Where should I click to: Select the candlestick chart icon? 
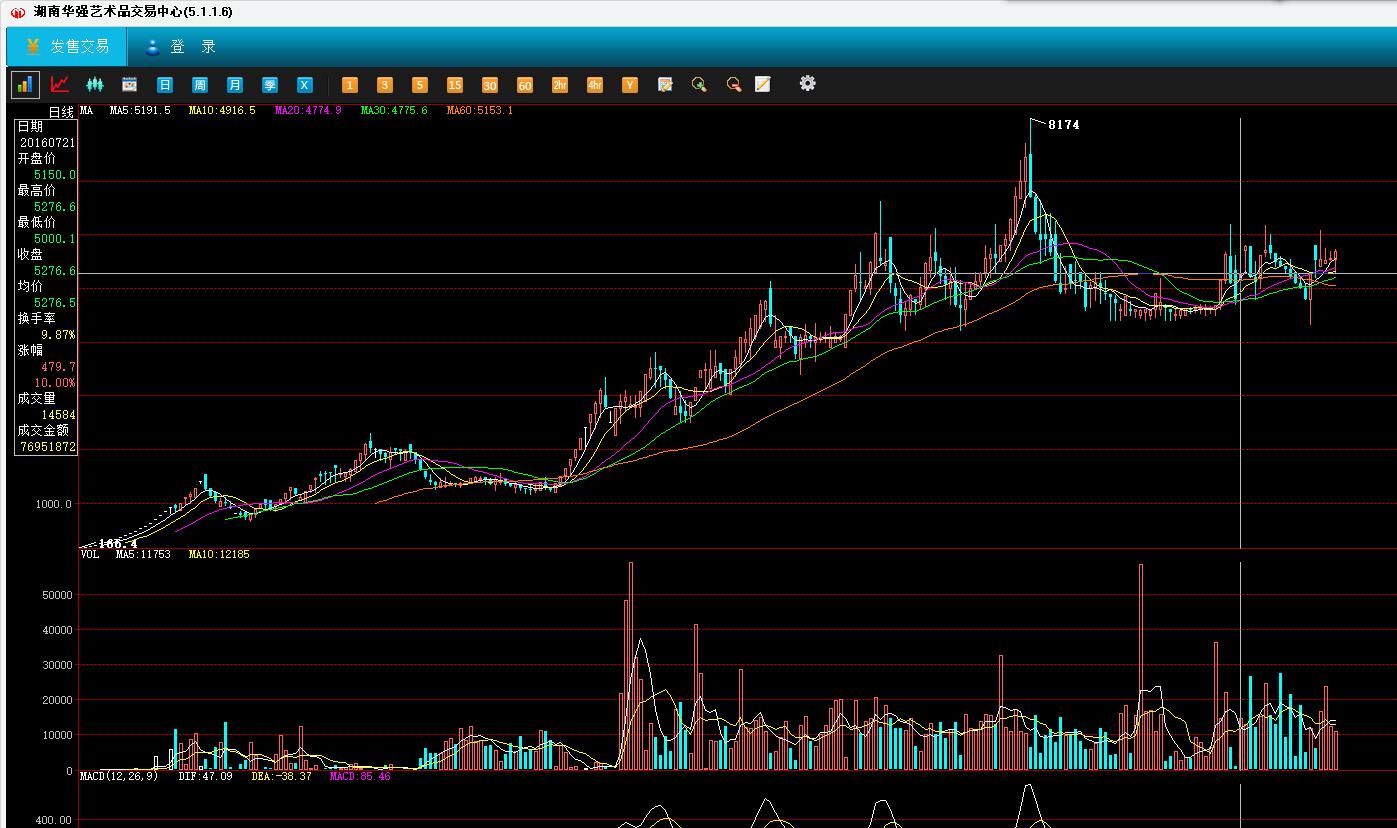pyautogui.click(x=95, y=85)
